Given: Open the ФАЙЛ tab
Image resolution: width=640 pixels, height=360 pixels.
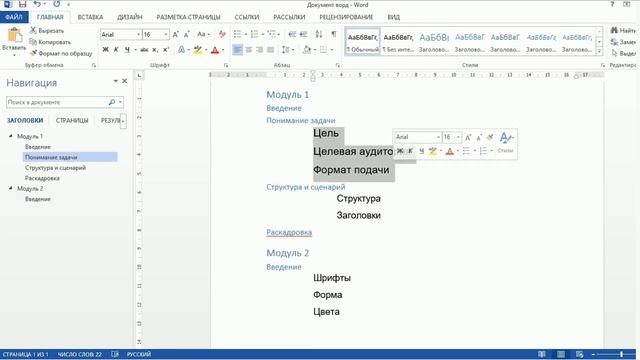Looking at the screenshot, I should 14,17.
